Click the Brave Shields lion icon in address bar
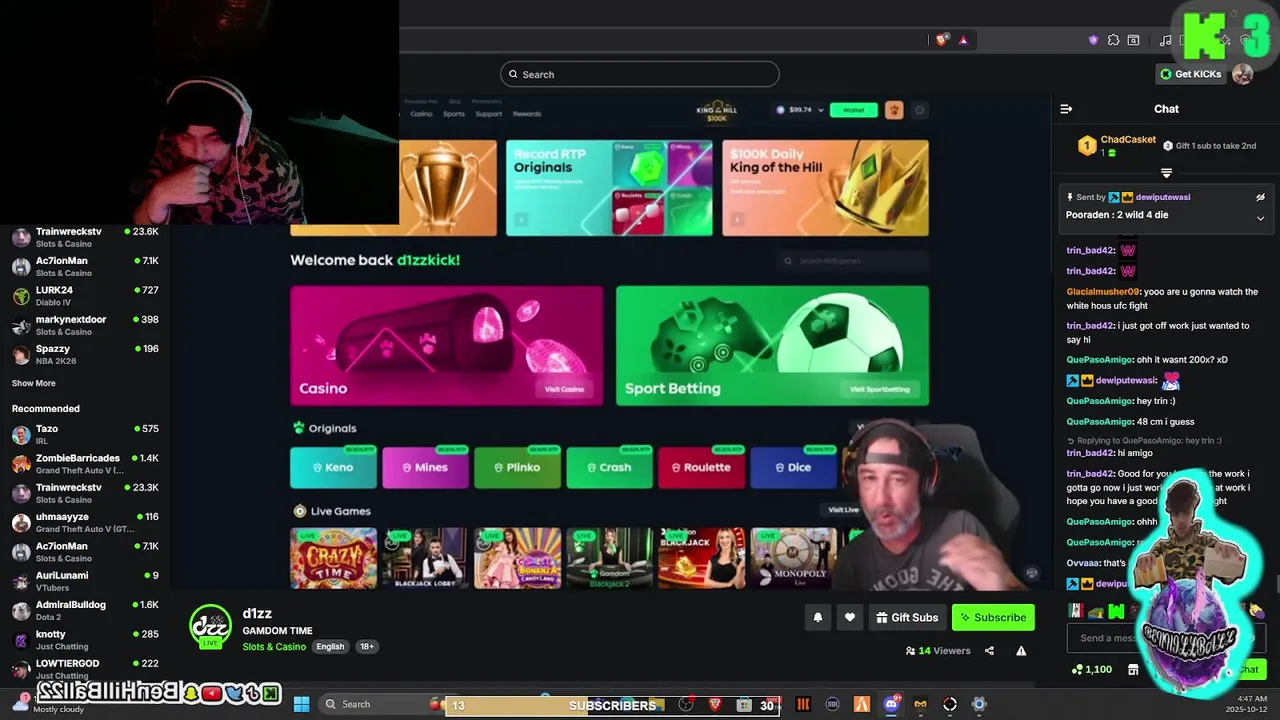The image size is (1280, 720). 941,40
